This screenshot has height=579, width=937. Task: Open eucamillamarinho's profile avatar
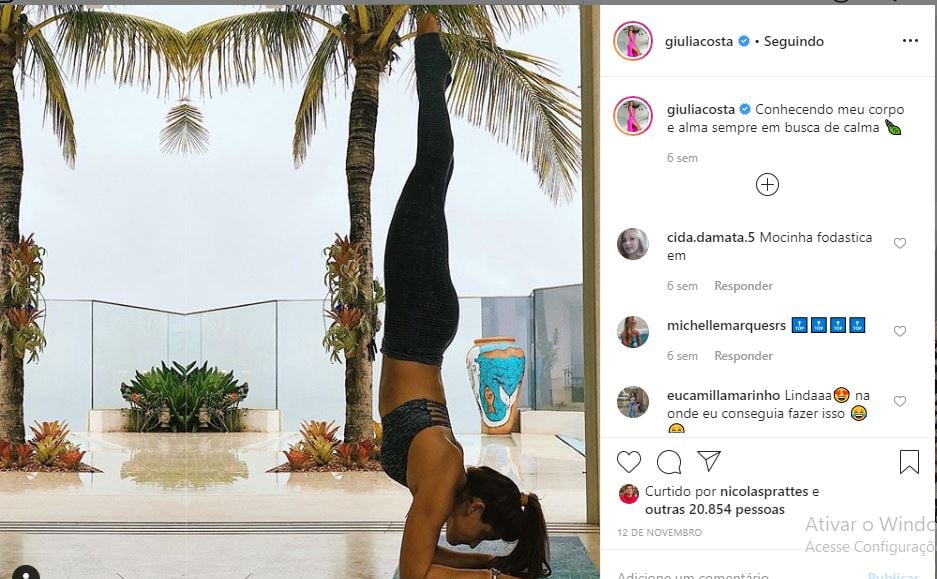coord(633,402)
